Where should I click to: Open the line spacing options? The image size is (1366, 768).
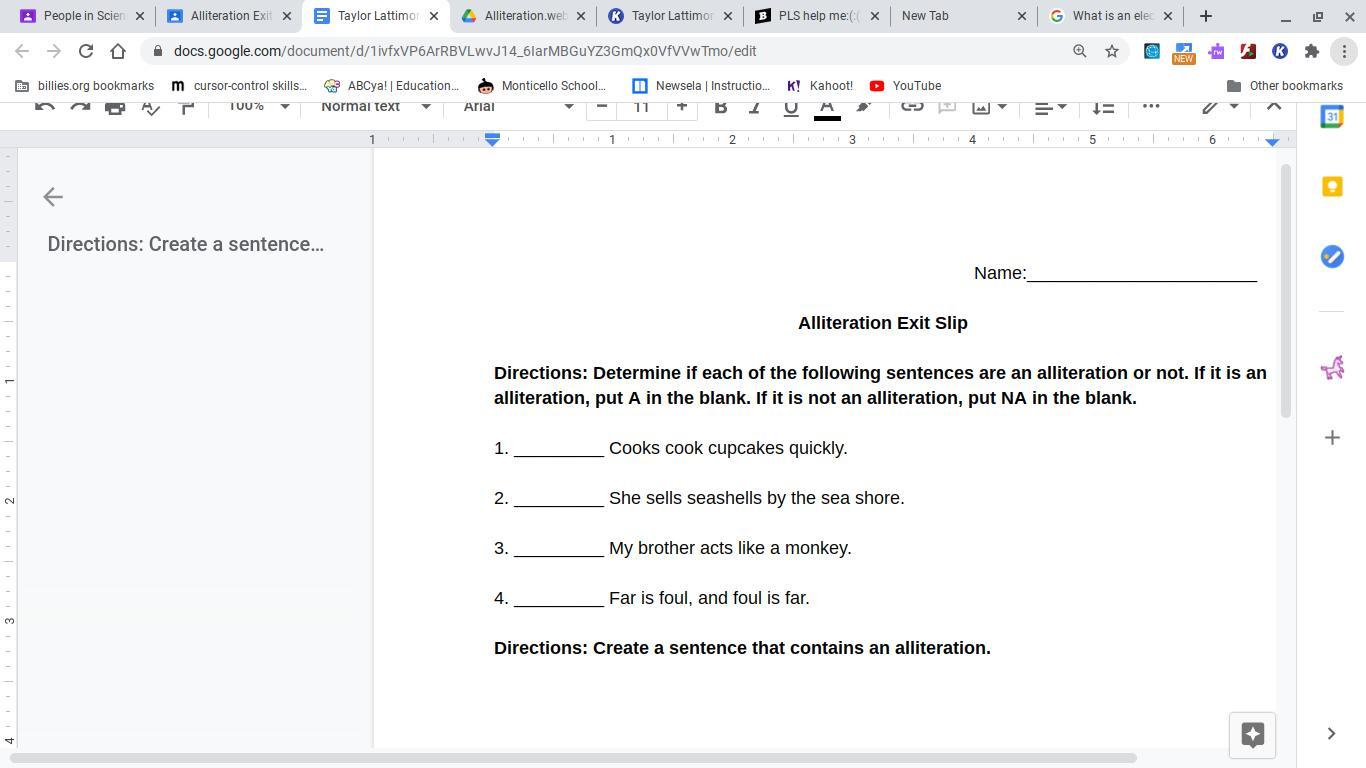(1103, 106)
